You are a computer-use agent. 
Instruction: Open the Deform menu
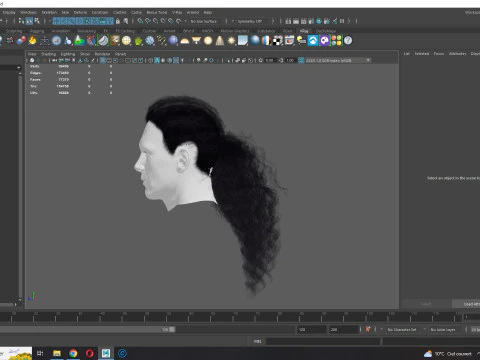[80, 12]
